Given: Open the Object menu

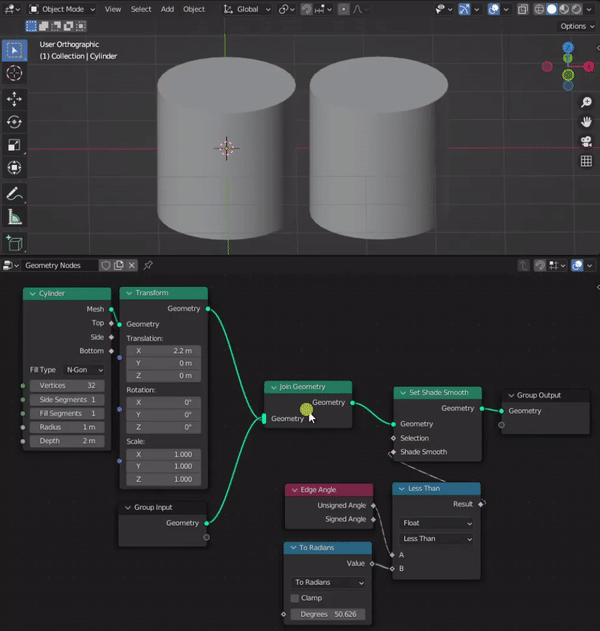Looking at the screenshot, I should (194, 9).
